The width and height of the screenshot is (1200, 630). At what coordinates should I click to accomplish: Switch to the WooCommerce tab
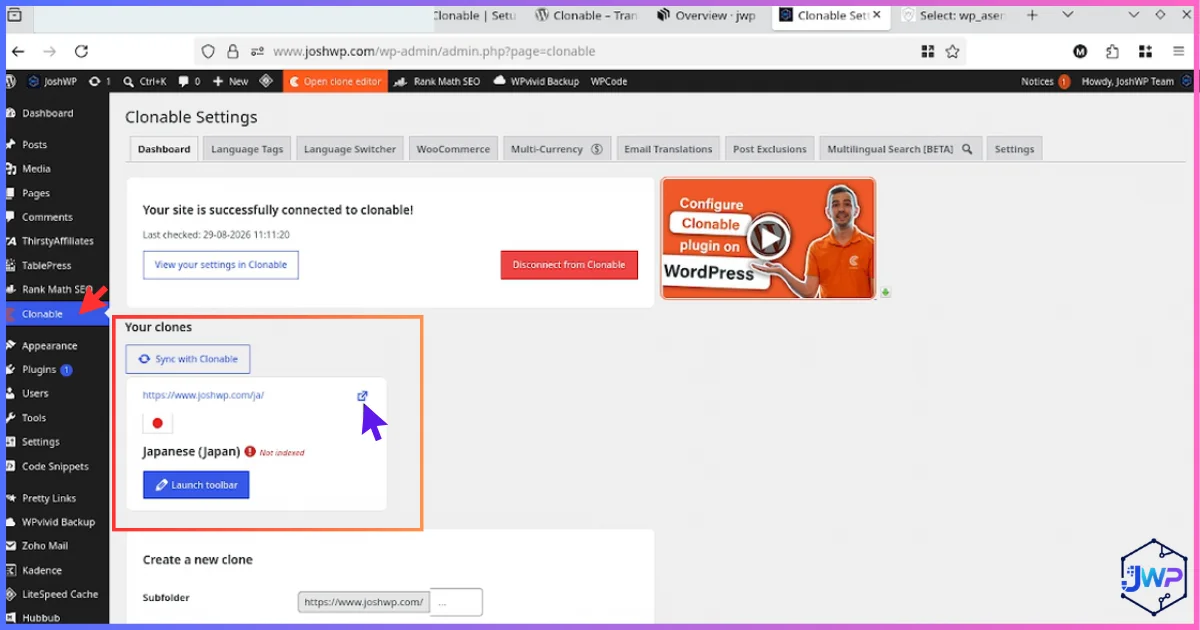(x=453, y=149)
